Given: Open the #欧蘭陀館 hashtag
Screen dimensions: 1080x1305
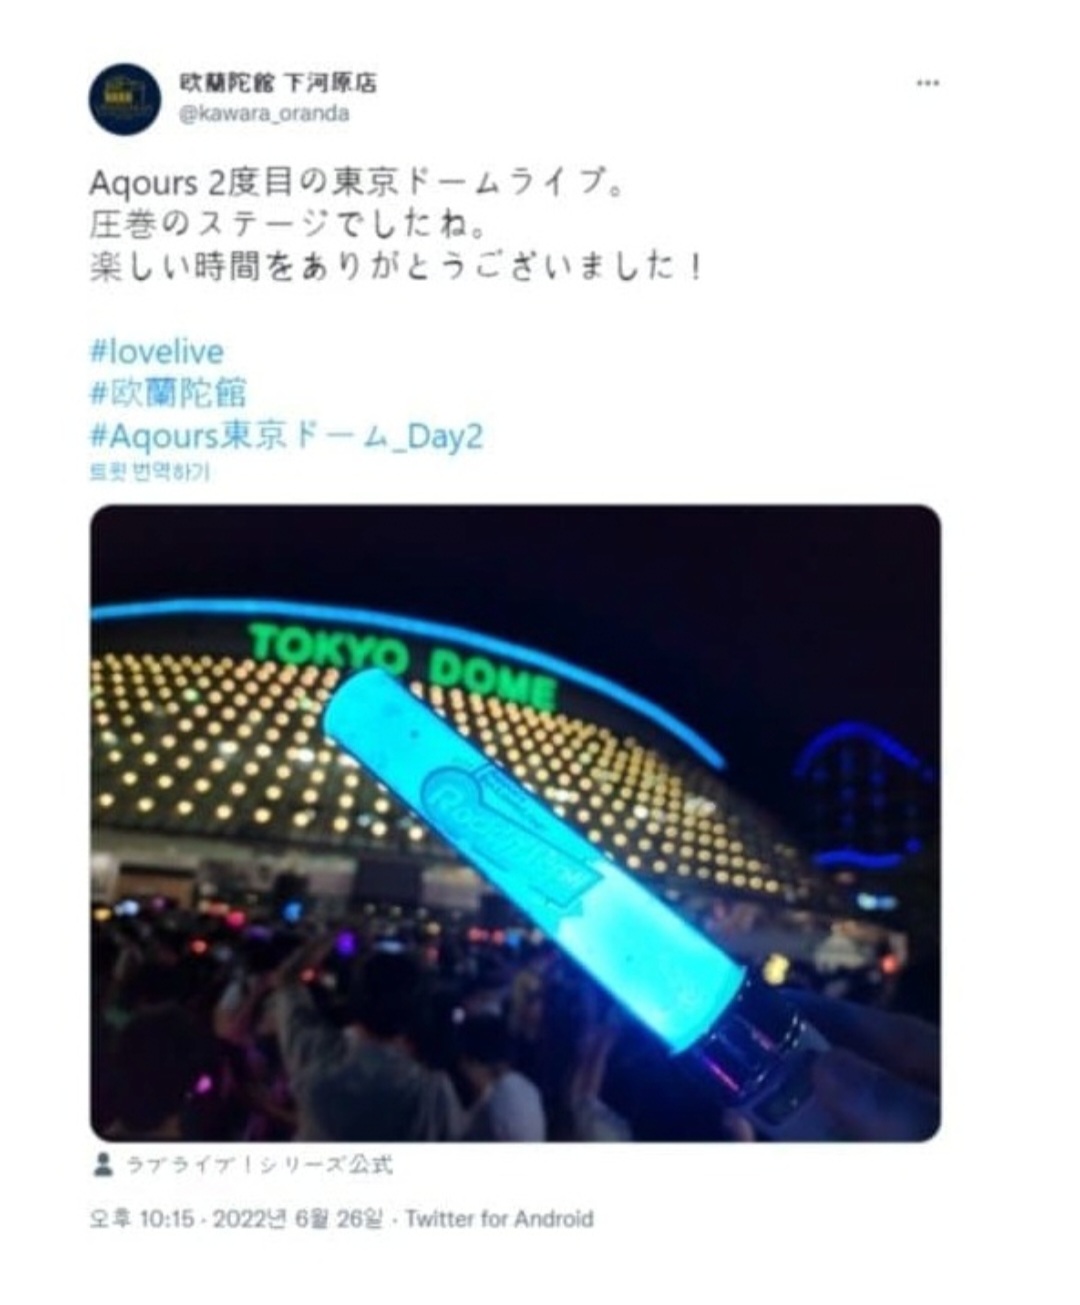Looking at the screenshot, I should click(168, 393).
